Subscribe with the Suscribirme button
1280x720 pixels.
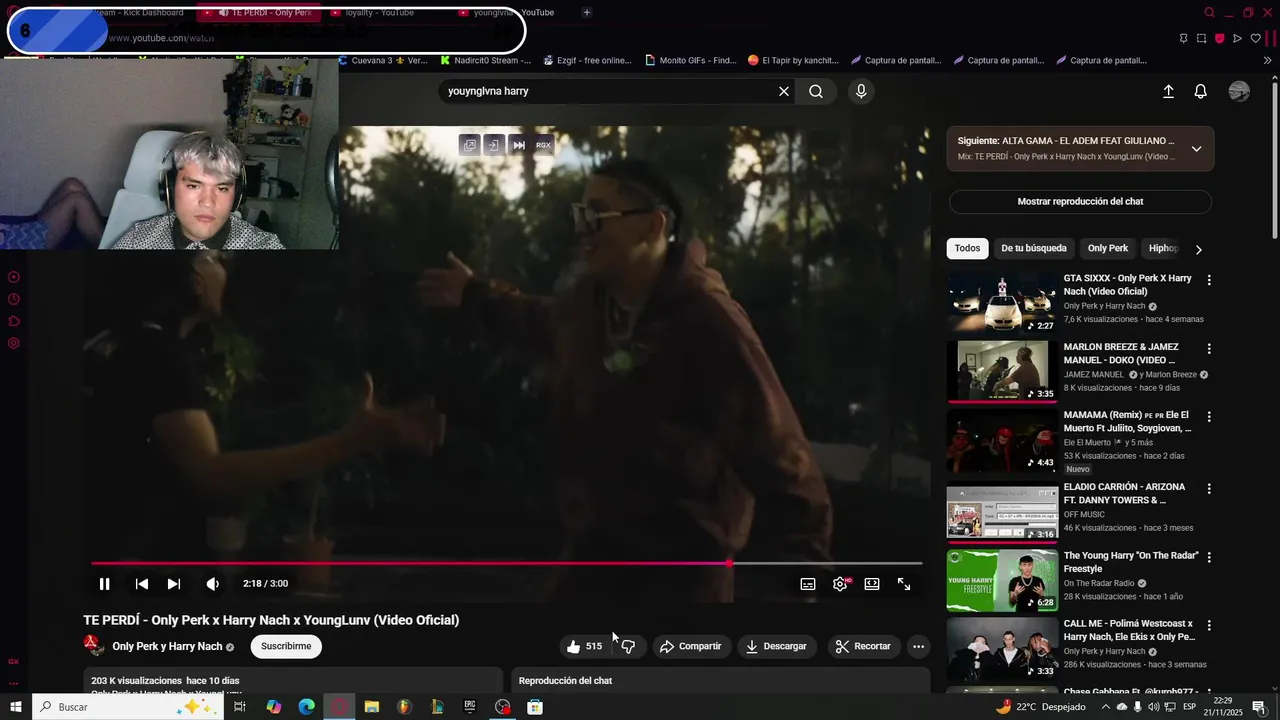click(286, 646)
